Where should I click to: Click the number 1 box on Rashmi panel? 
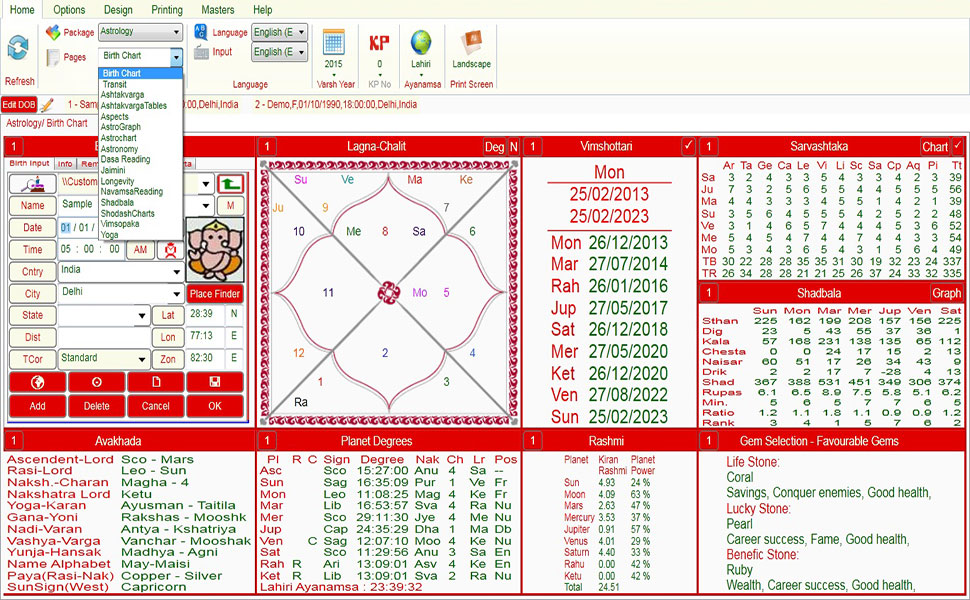(533, 441)
